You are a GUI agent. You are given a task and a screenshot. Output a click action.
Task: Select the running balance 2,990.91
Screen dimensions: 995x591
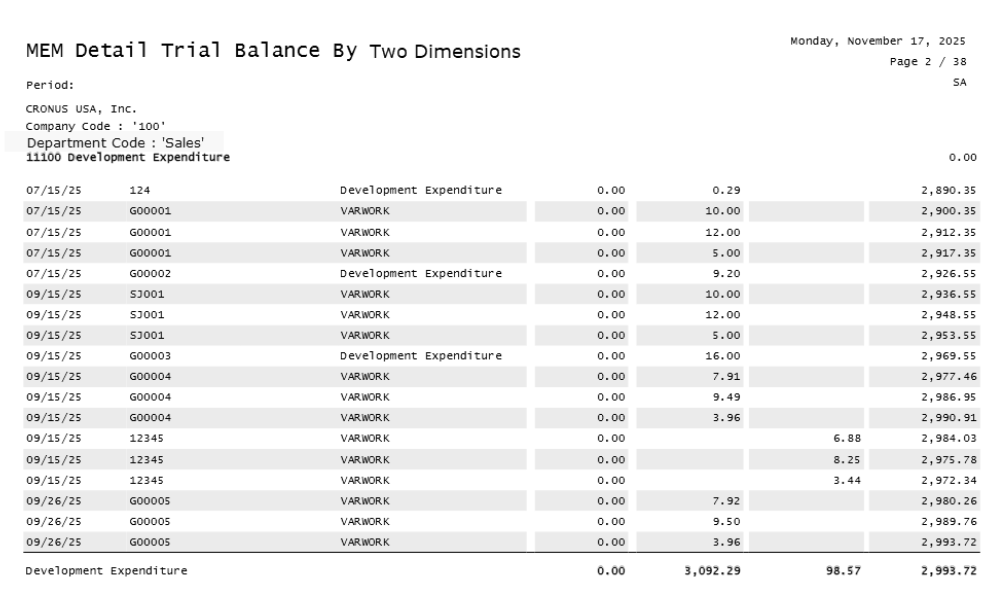pyautogui.click(x=949, y=418)
